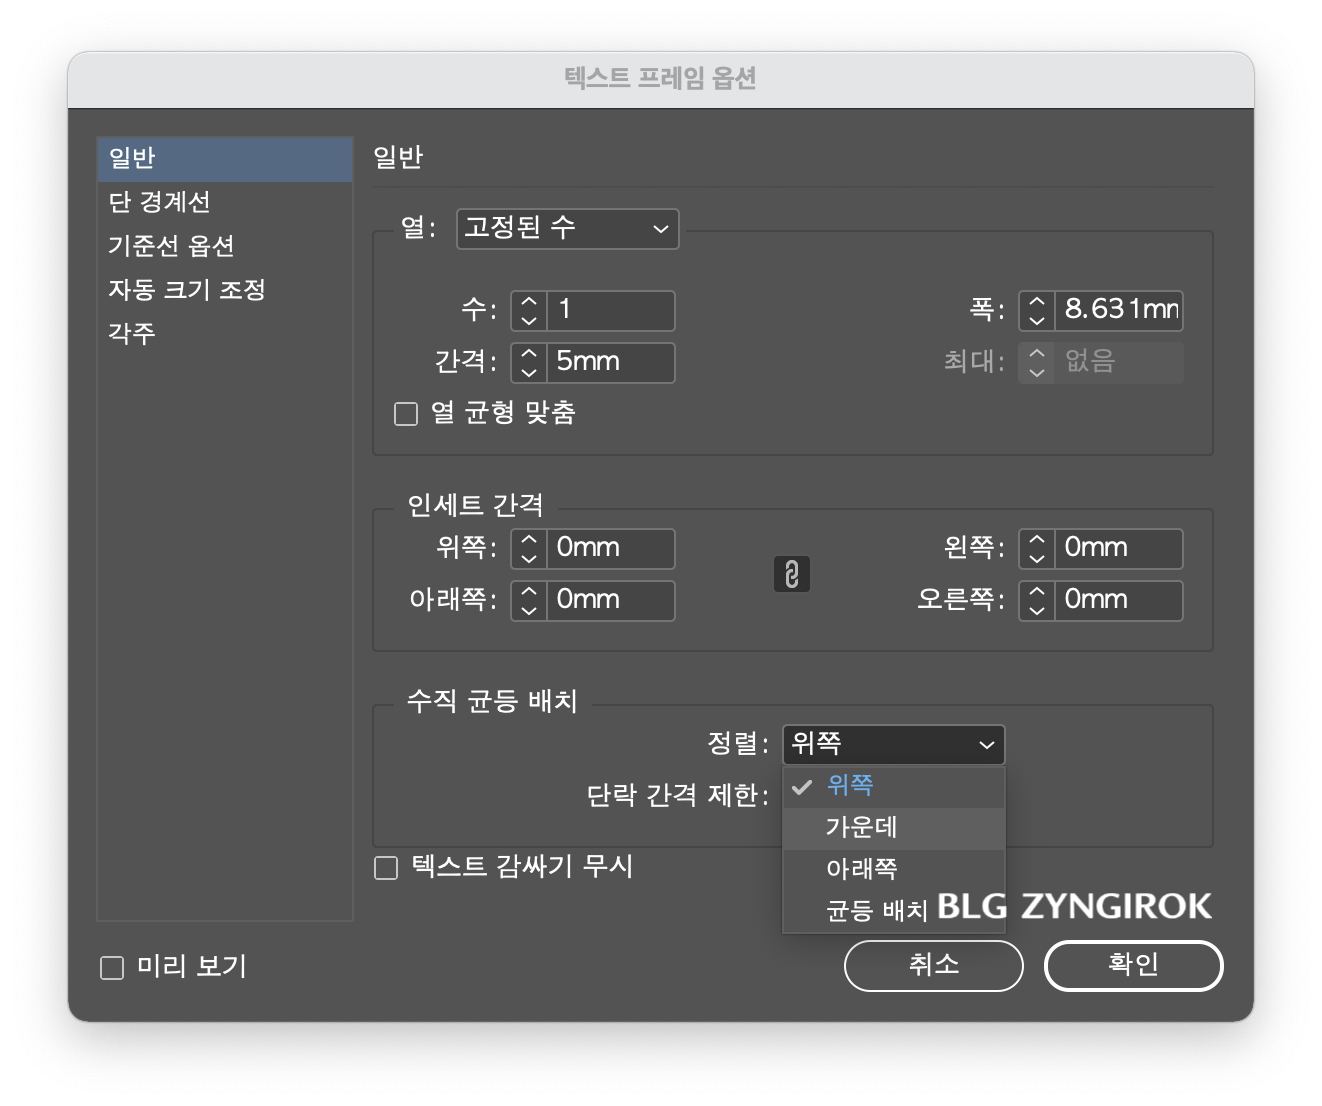Click the 확인 button to confirm
The width and height of the screenshot is (1322, 1106).
(x=1133, y=965)
